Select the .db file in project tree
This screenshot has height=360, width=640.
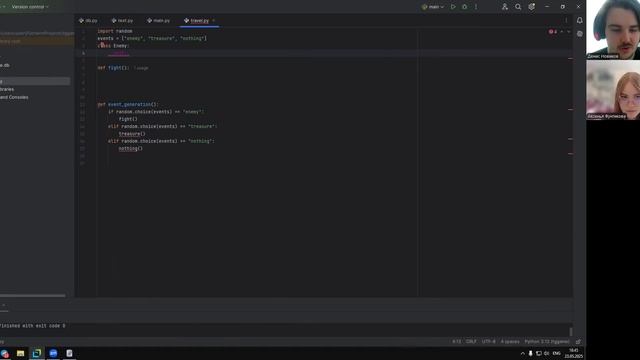pyautogui.click(x=4, y=65)
